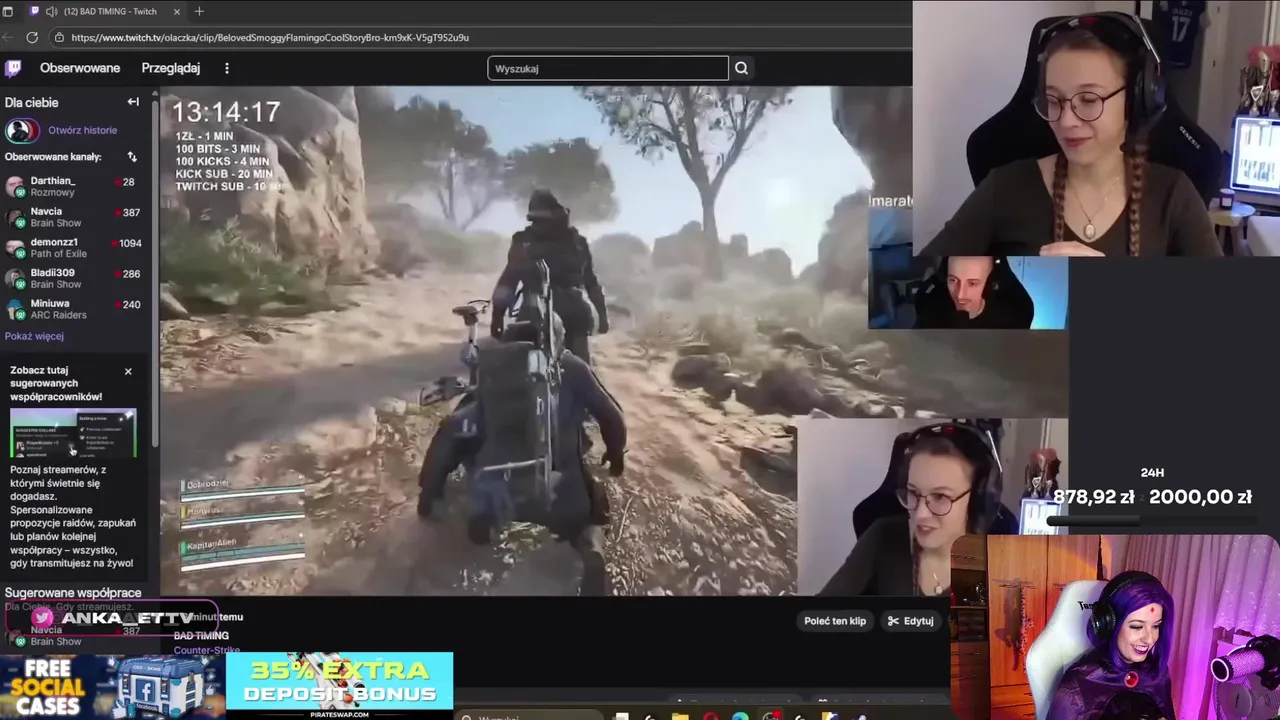The image size is (1280, 720).
Task: Open a new browser tab
Action: tap(199, 11)
